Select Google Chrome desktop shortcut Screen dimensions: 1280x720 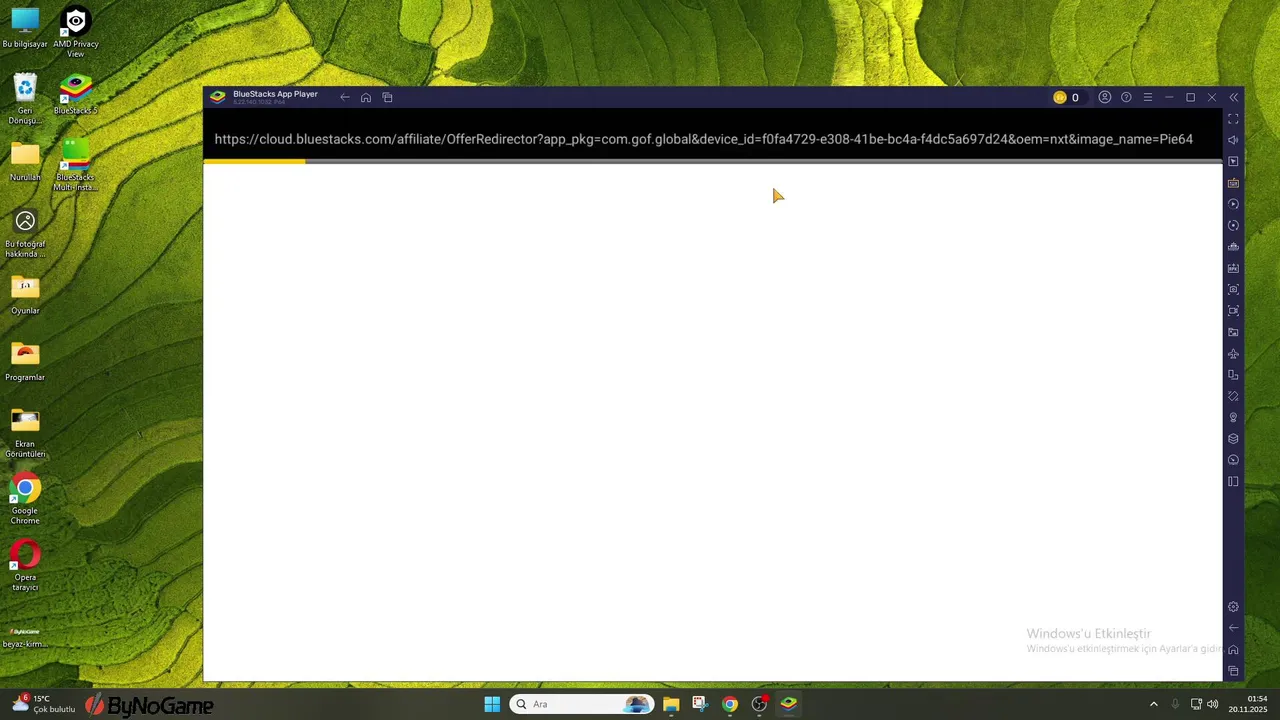pos(25,500)
